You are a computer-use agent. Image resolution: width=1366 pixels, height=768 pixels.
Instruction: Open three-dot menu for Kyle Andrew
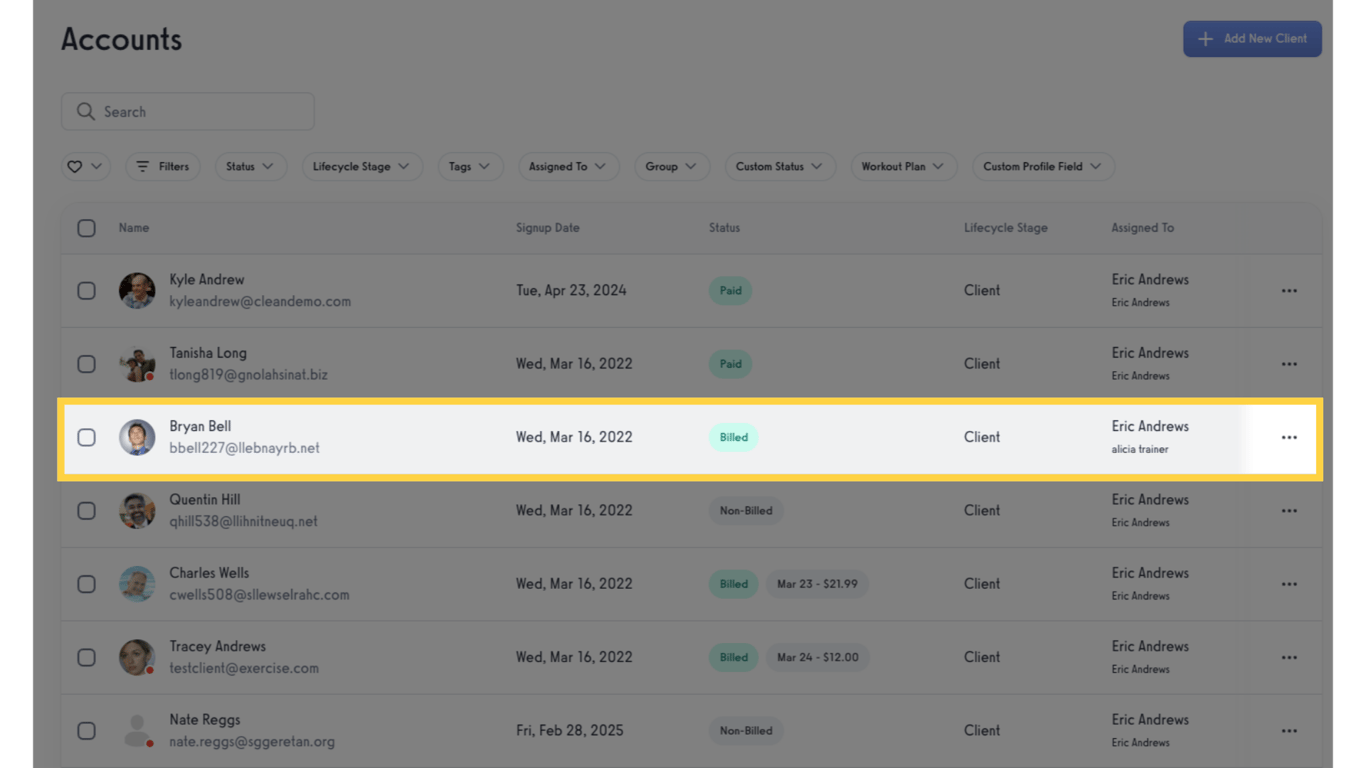pyautogui.click(x=1289, y=291)
